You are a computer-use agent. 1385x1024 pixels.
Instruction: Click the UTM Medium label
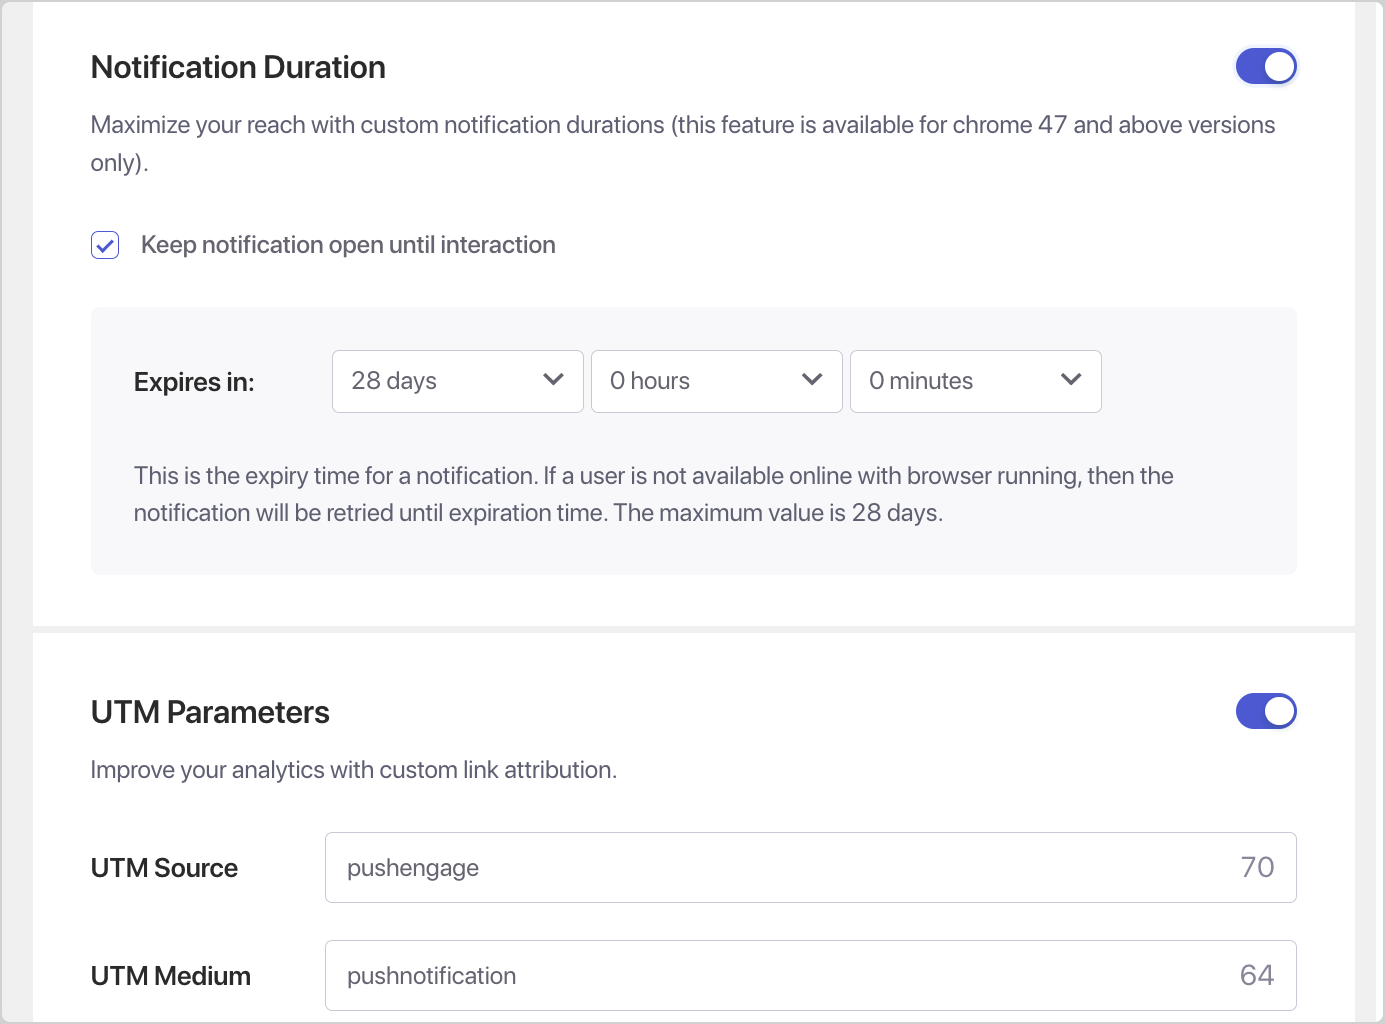coord(171,976)
